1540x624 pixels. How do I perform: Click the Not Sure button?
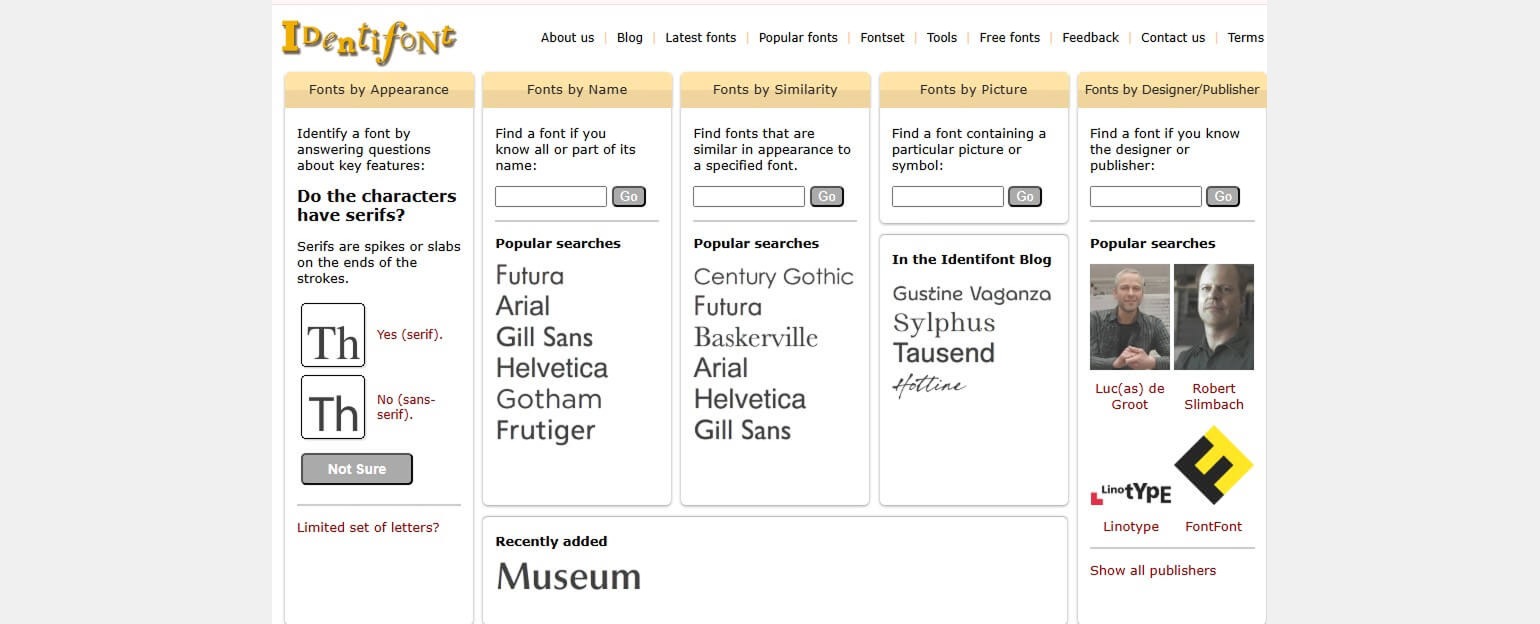coord(357,469)
